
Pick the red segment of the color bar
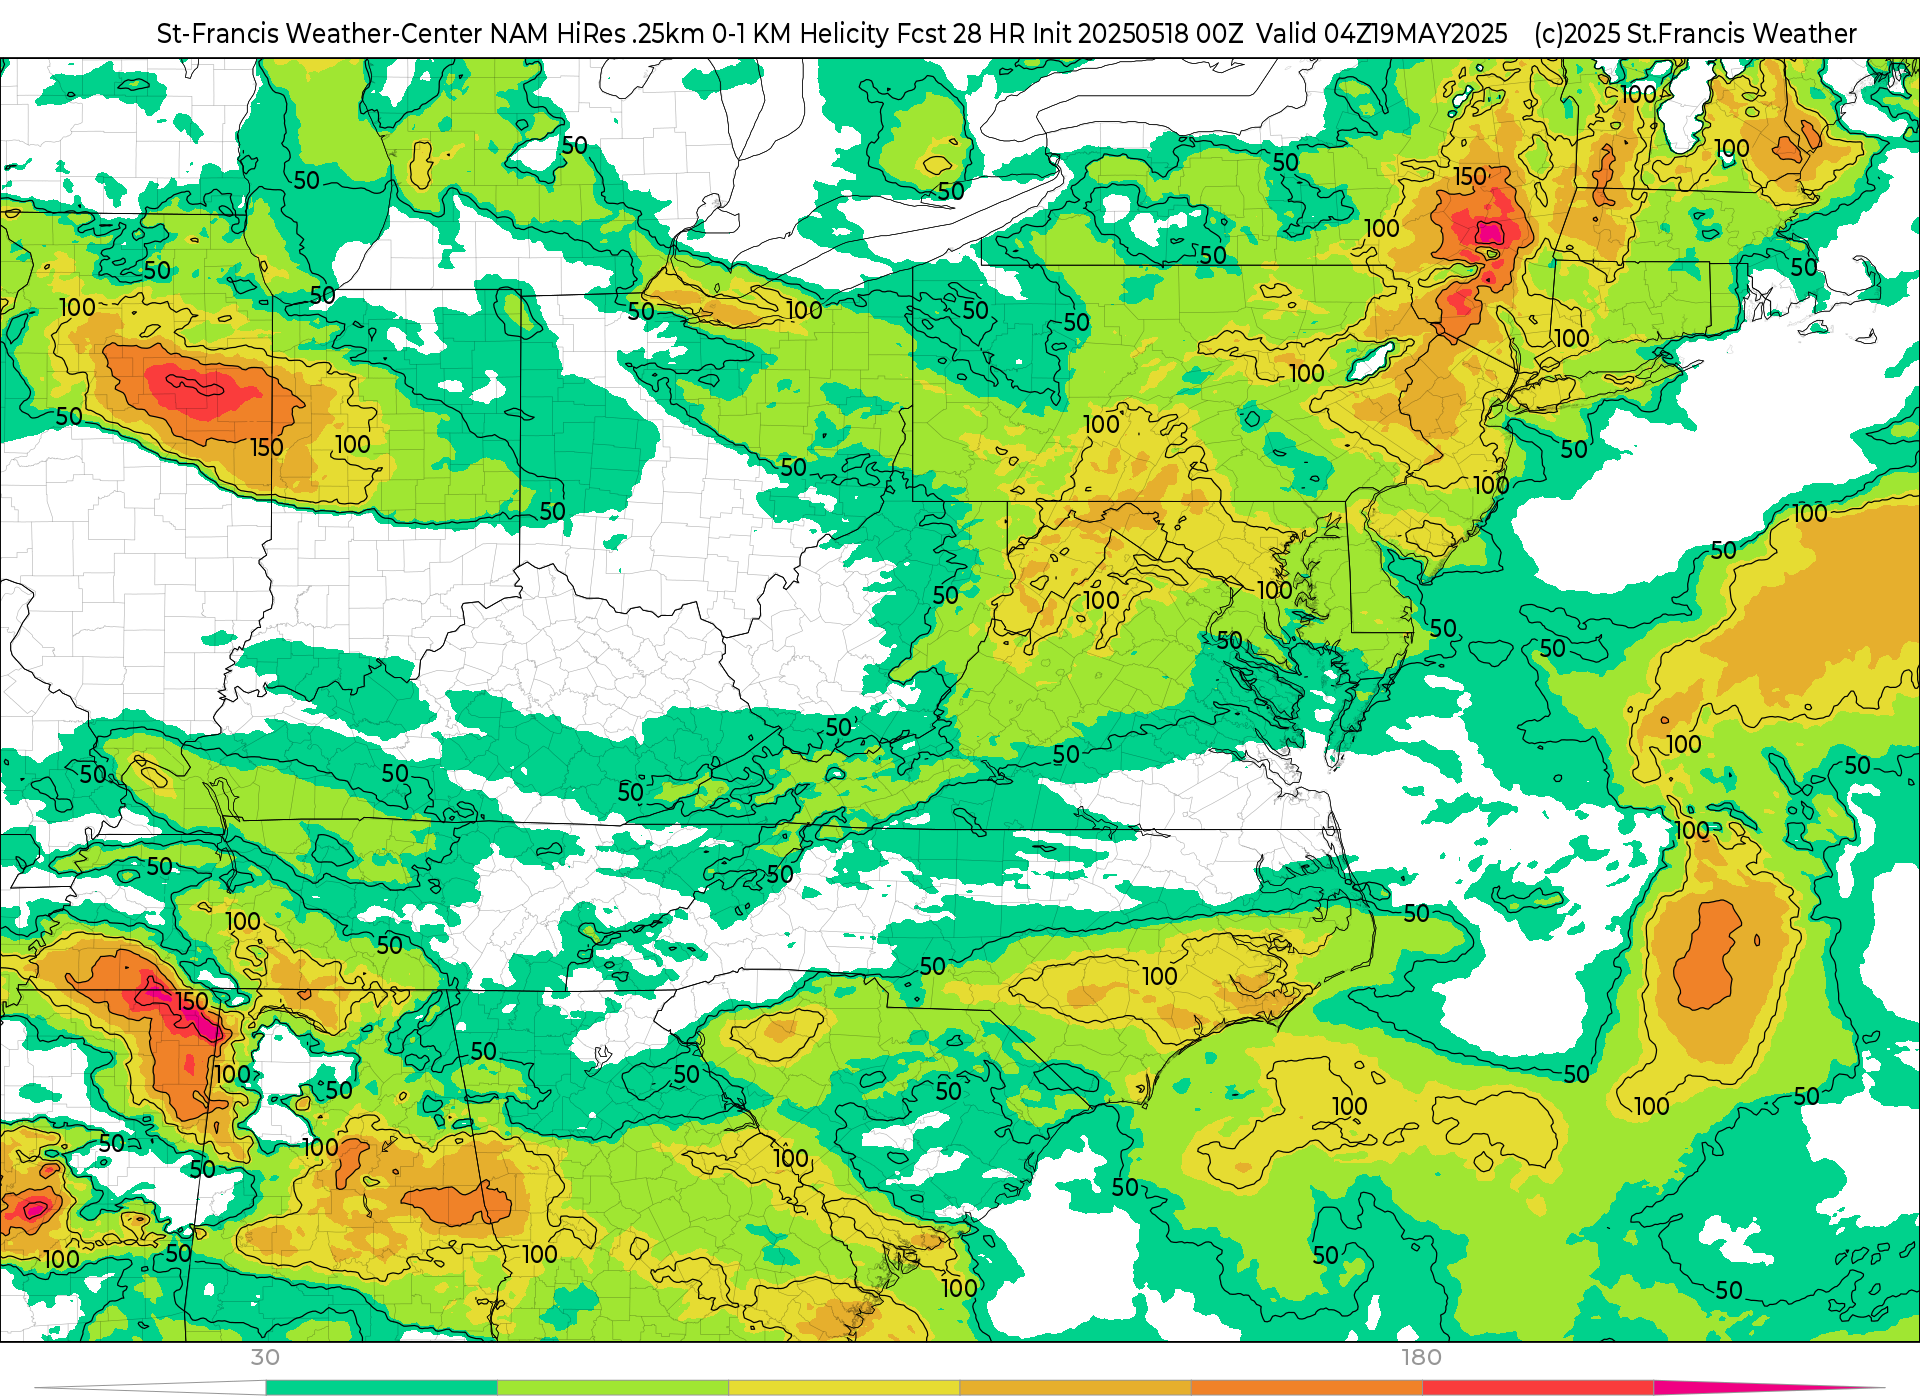1537,1387
